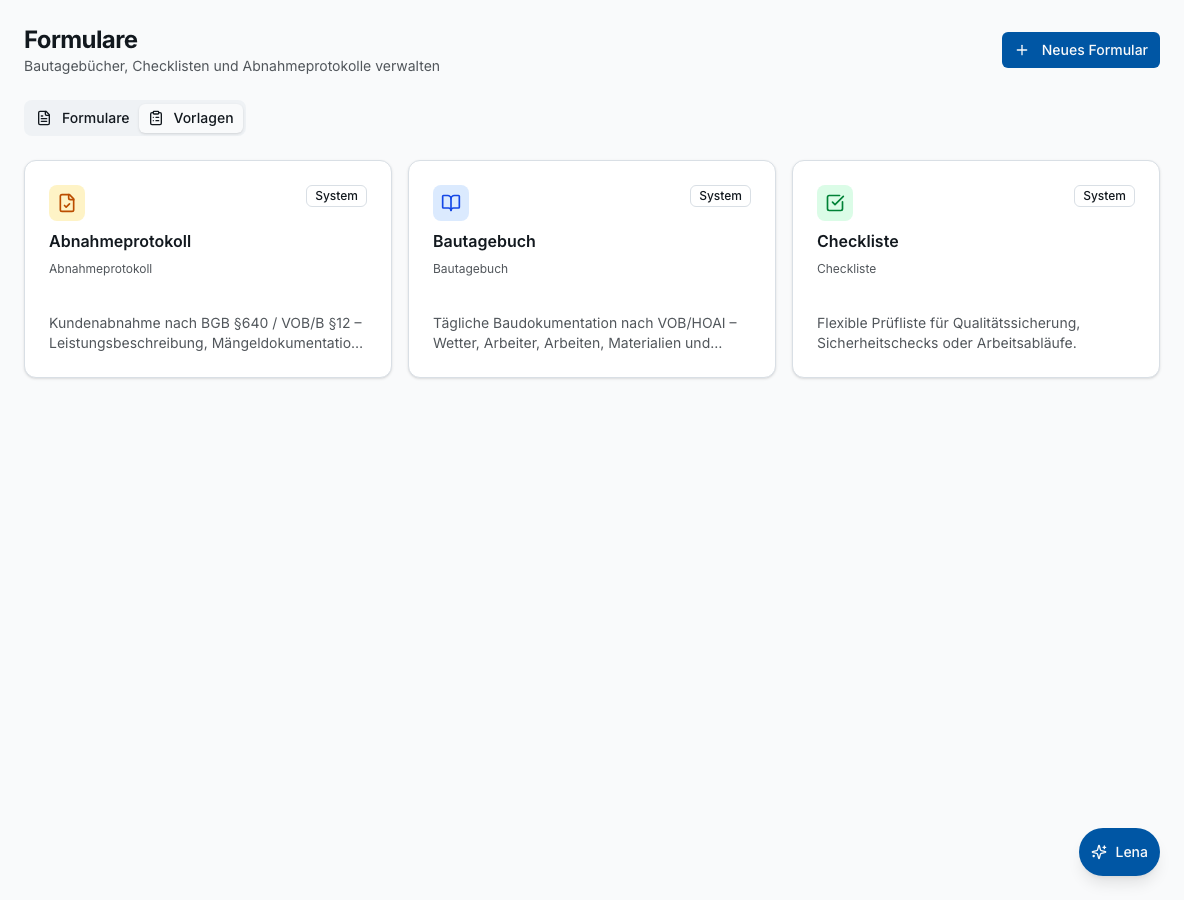Click the System badge on Bautagebuch card
Image resolution: width=1184 pixels, height=900 pixels.
point(720,196)
